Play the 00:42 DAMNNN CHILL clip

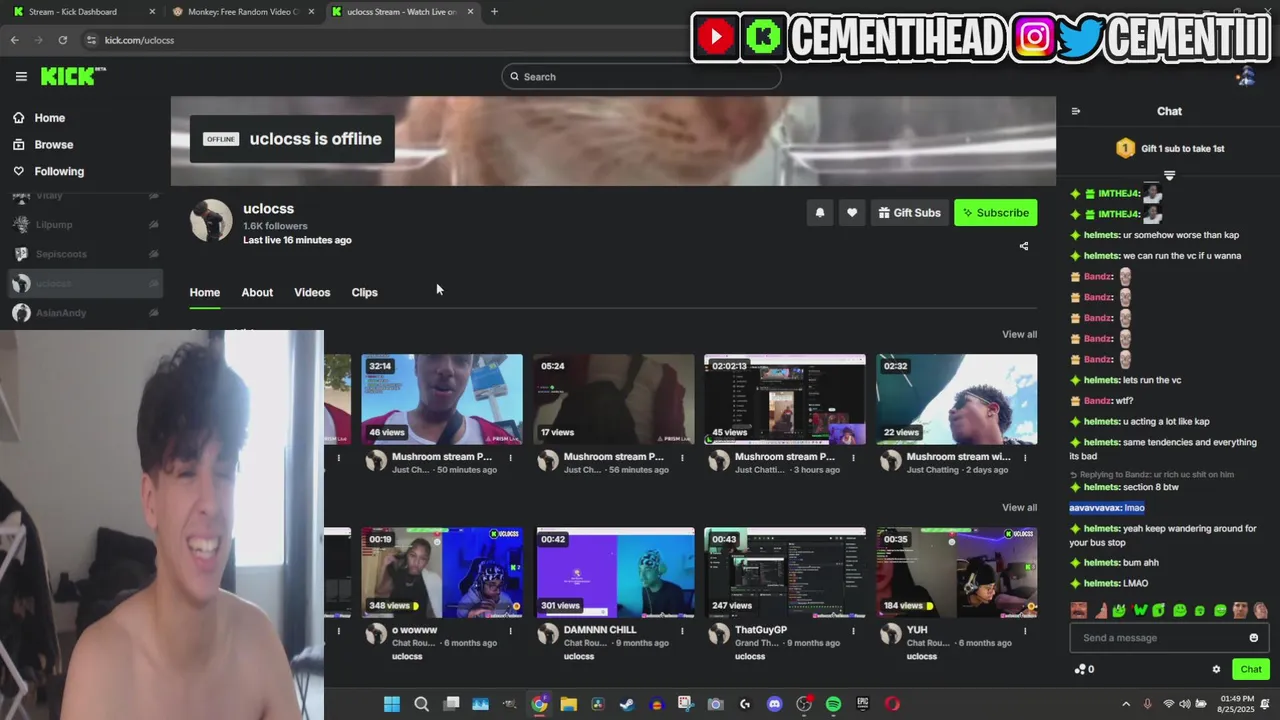(x=614, y=573)
